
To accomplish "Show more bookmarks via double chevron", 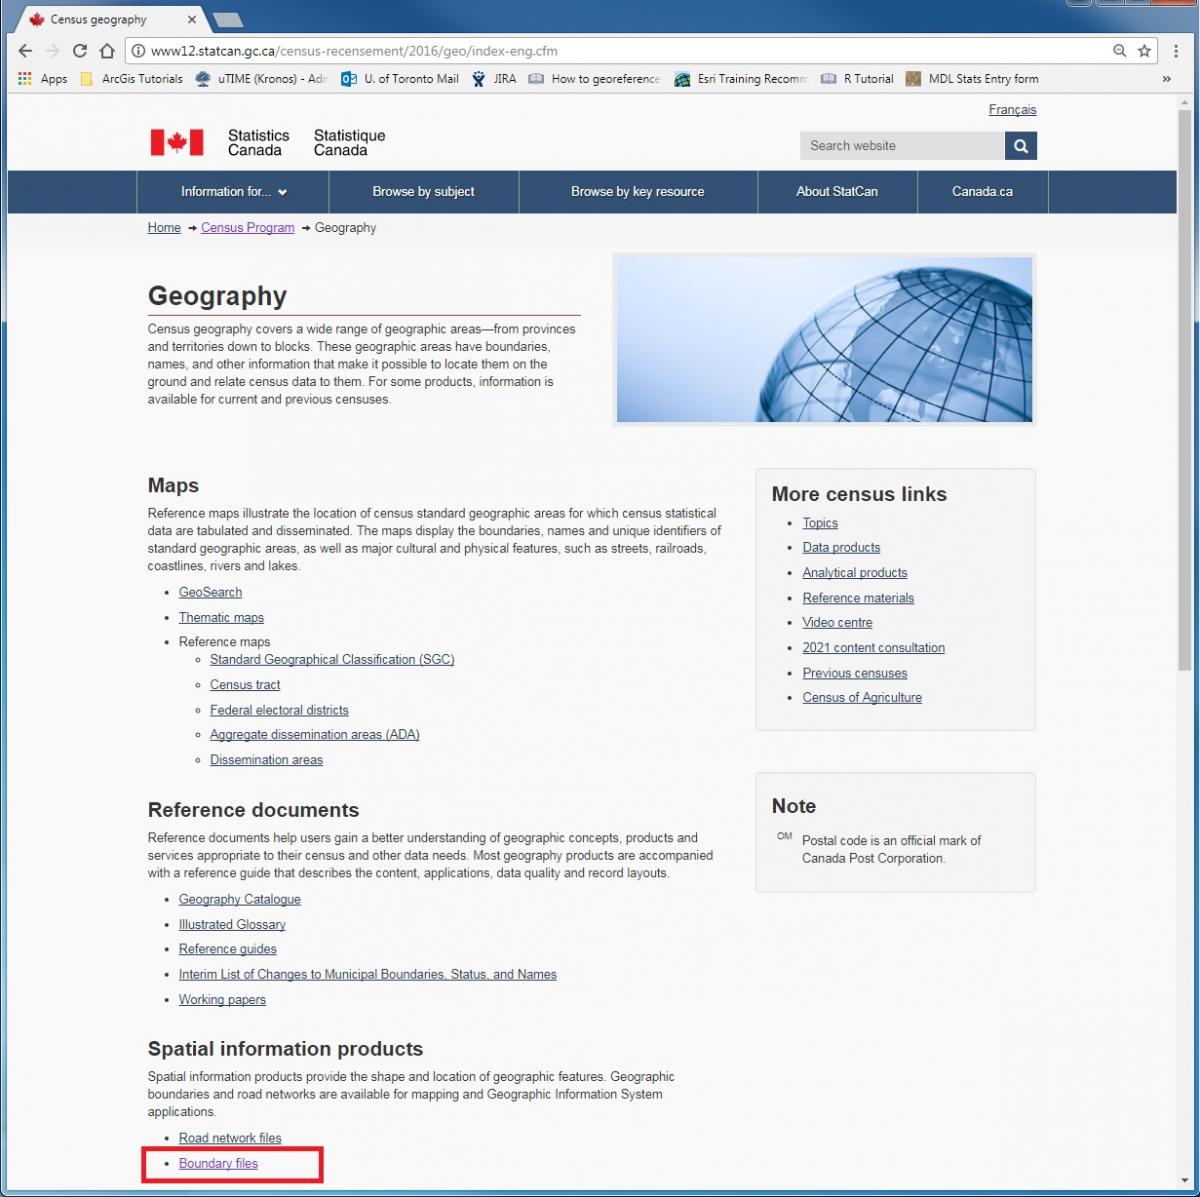I will pyautogui.click(x=1166, y=79).
